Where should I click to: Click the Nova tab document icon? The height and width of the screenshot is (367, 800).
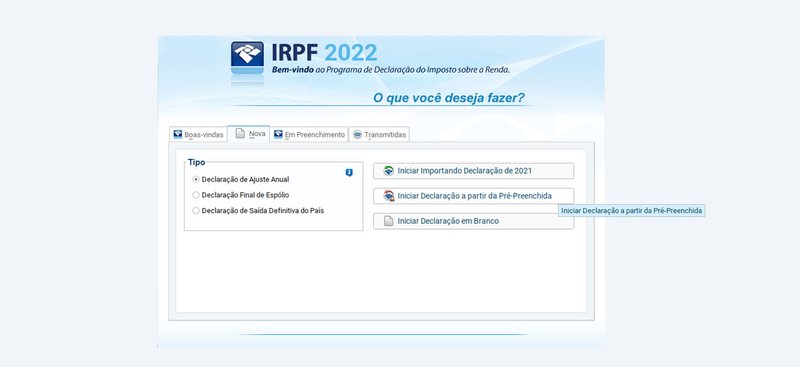point(240,134)
